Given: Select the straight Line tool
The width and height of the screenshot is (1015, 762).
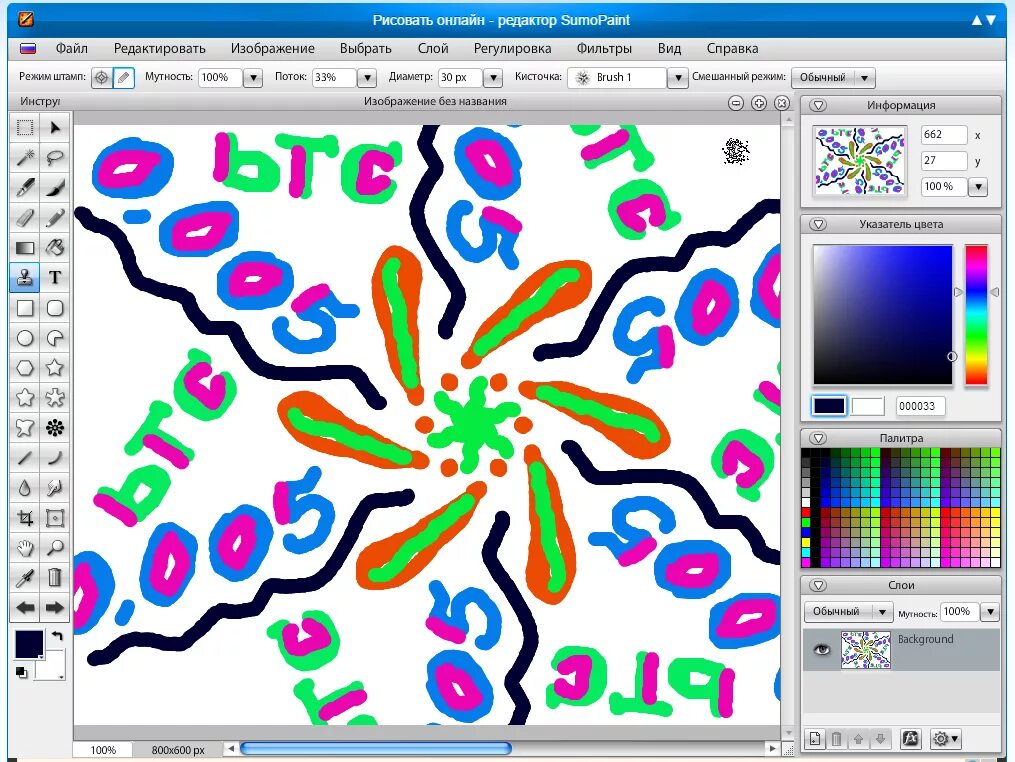Looking at the screenshot, I should click(x=25, y=458).
